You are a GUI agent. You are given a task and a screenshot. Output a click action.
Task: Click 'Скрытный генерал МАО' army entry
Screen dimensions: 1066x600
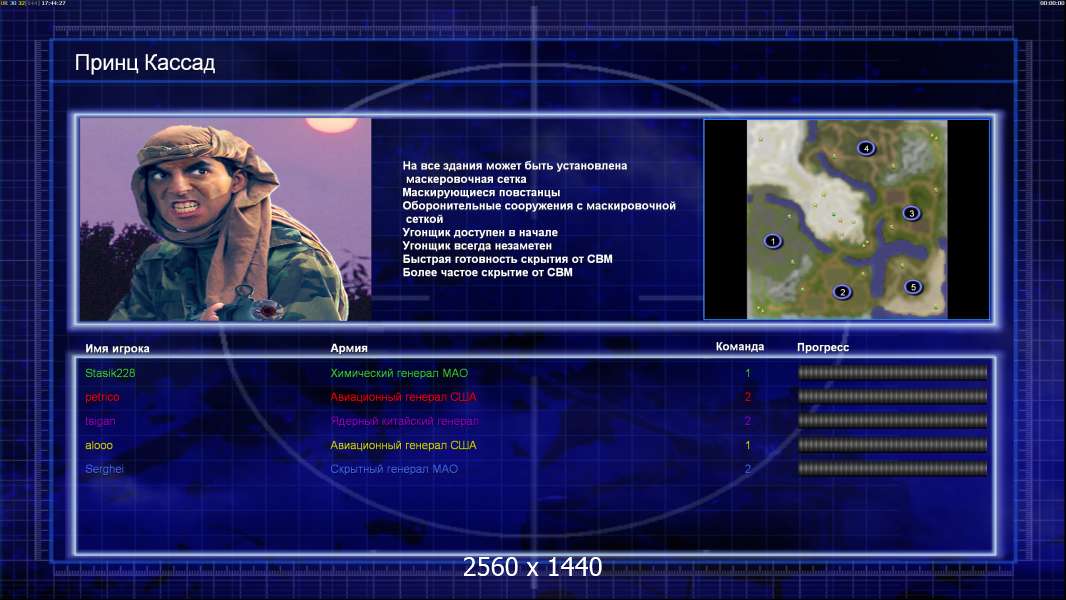pyautogui.click(x=394, y=469)
